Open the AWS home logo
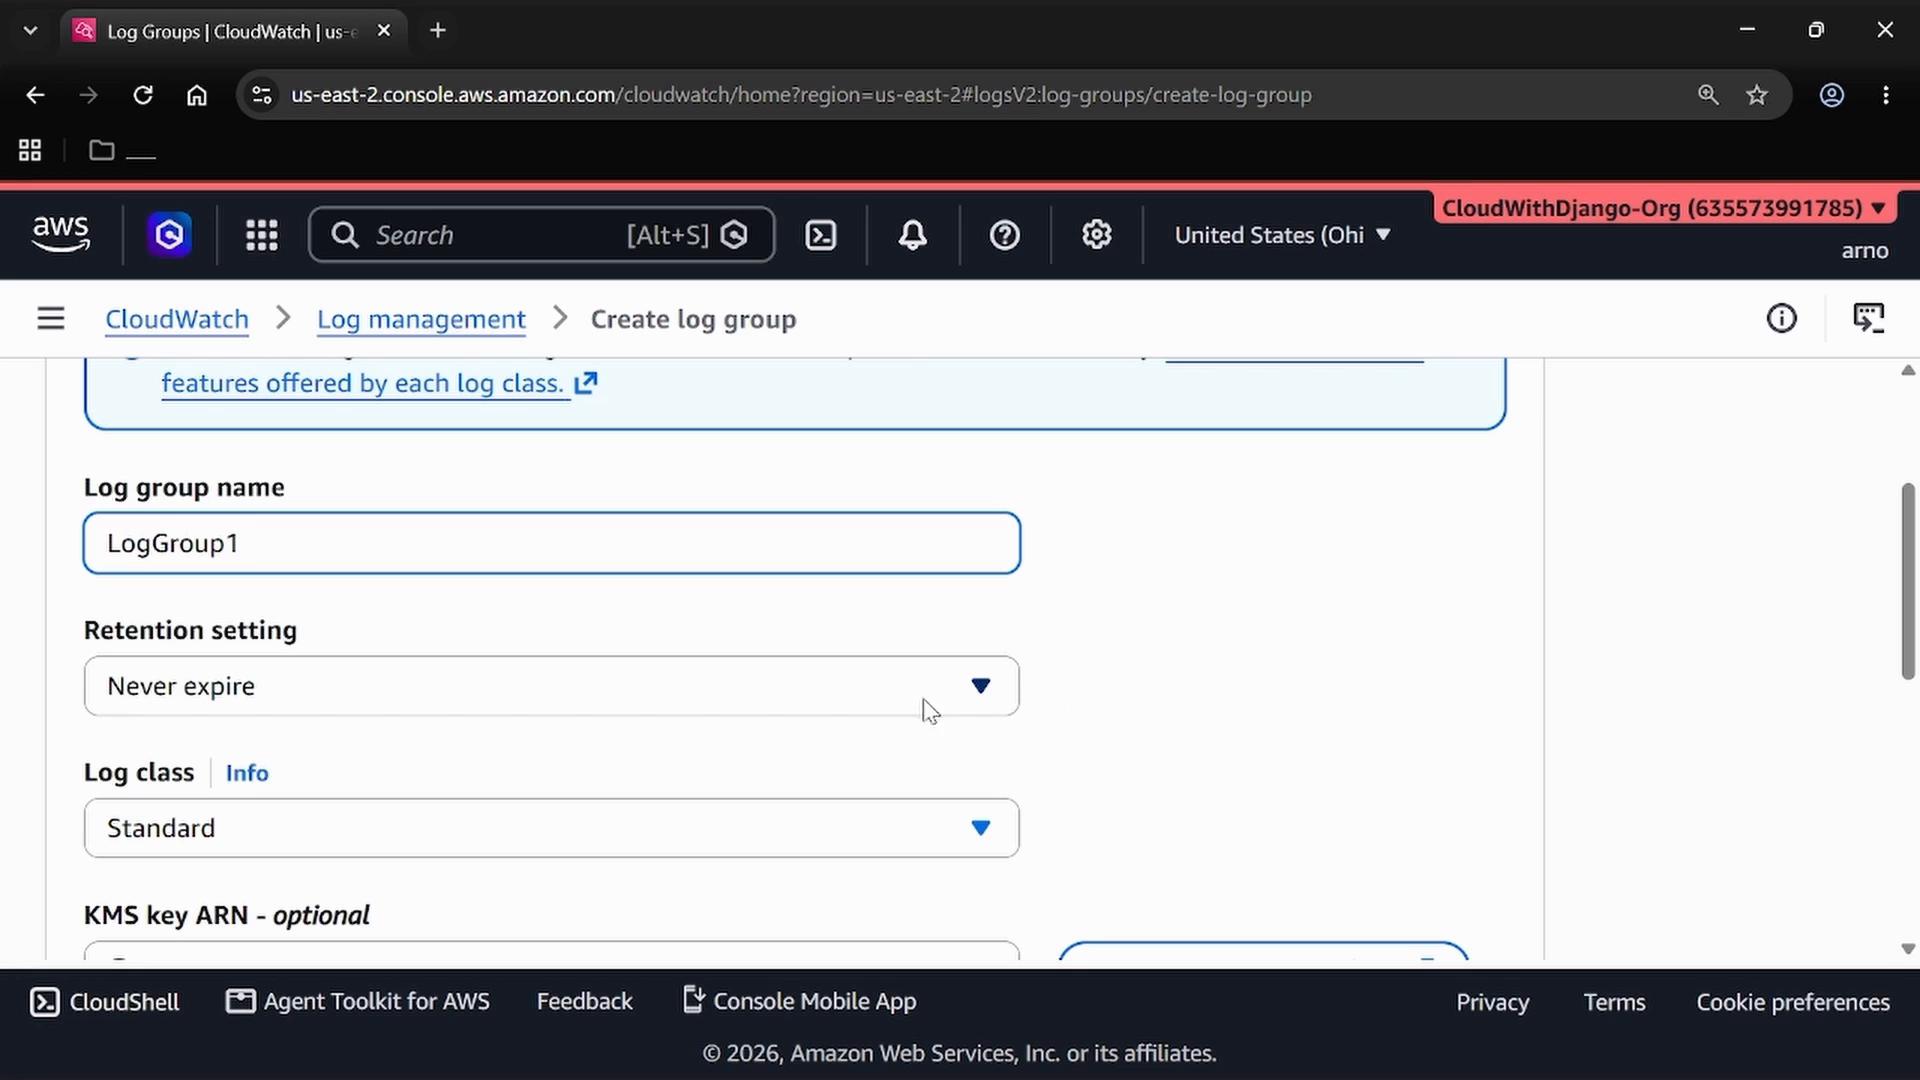This screenshot has width=1920, height=1080. tap(61, 234)
